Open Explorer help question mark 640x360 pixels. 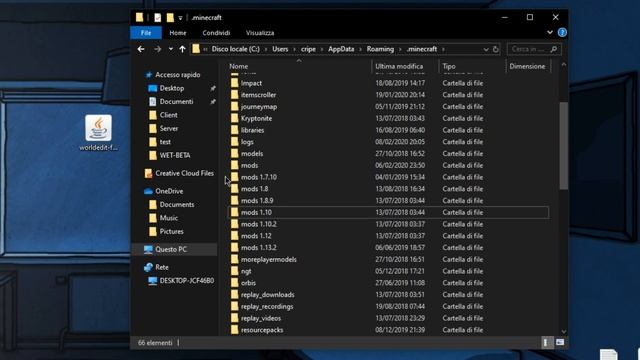tap(562, 33)
